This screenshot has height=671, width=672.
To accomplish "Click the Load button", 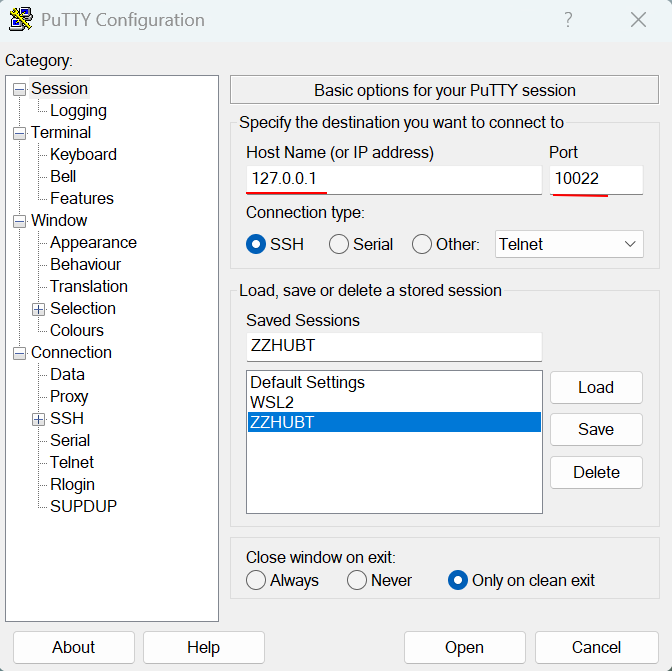I will [596, 387].
